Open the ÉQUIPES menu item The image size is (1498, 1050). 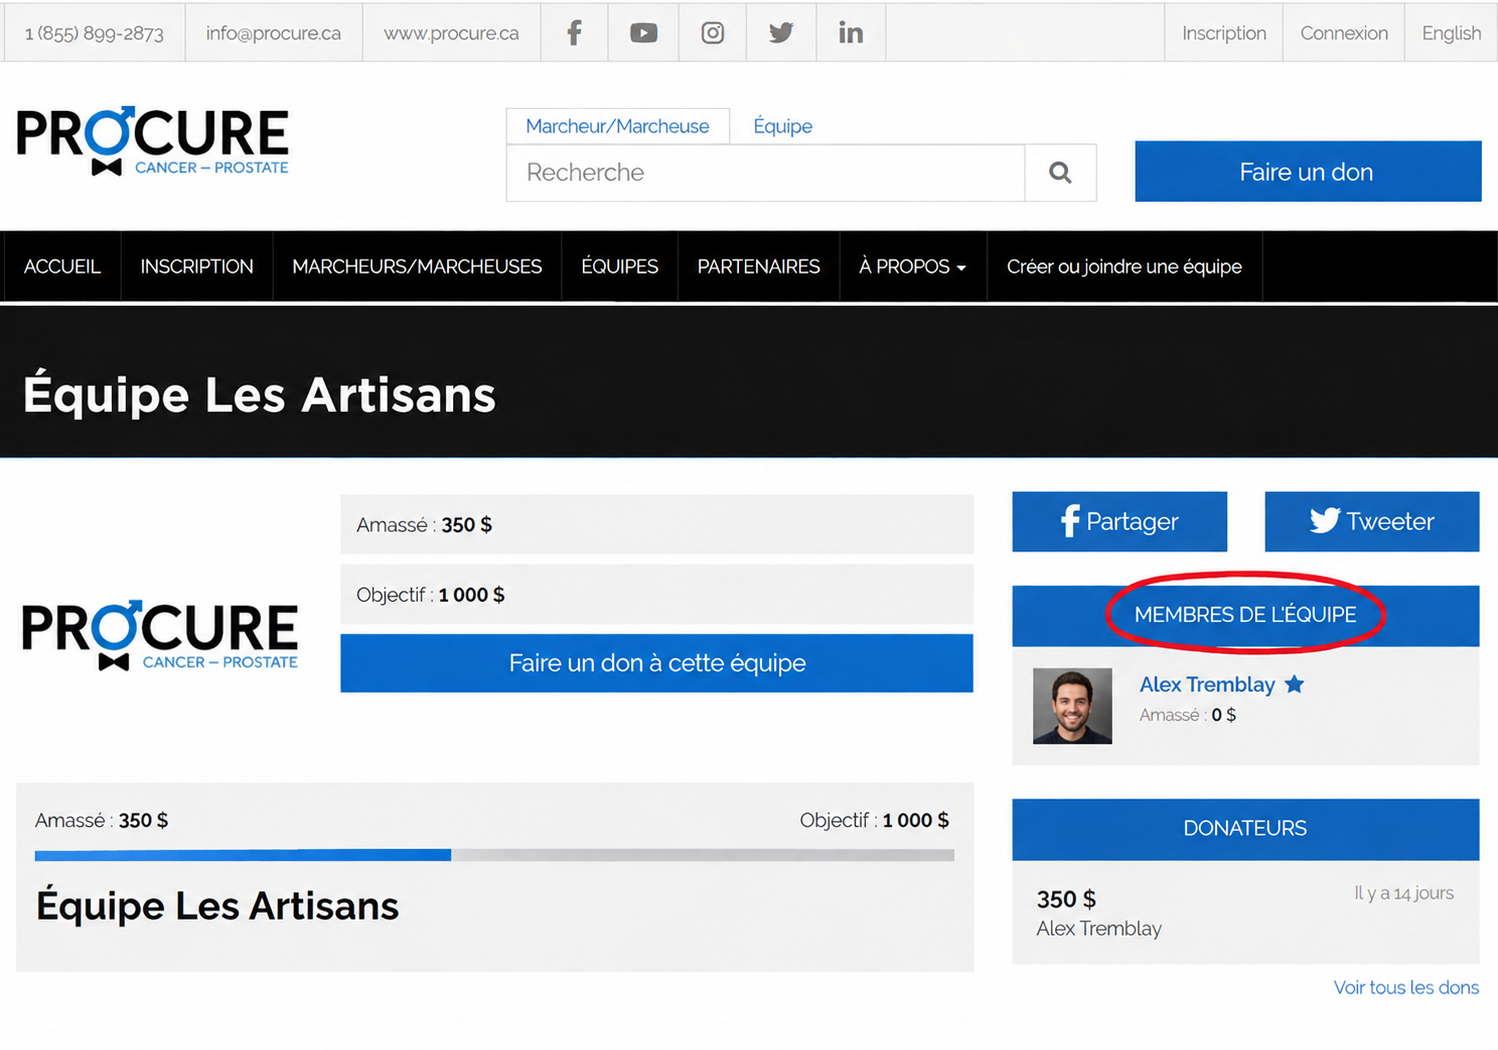tap(620, 267)
